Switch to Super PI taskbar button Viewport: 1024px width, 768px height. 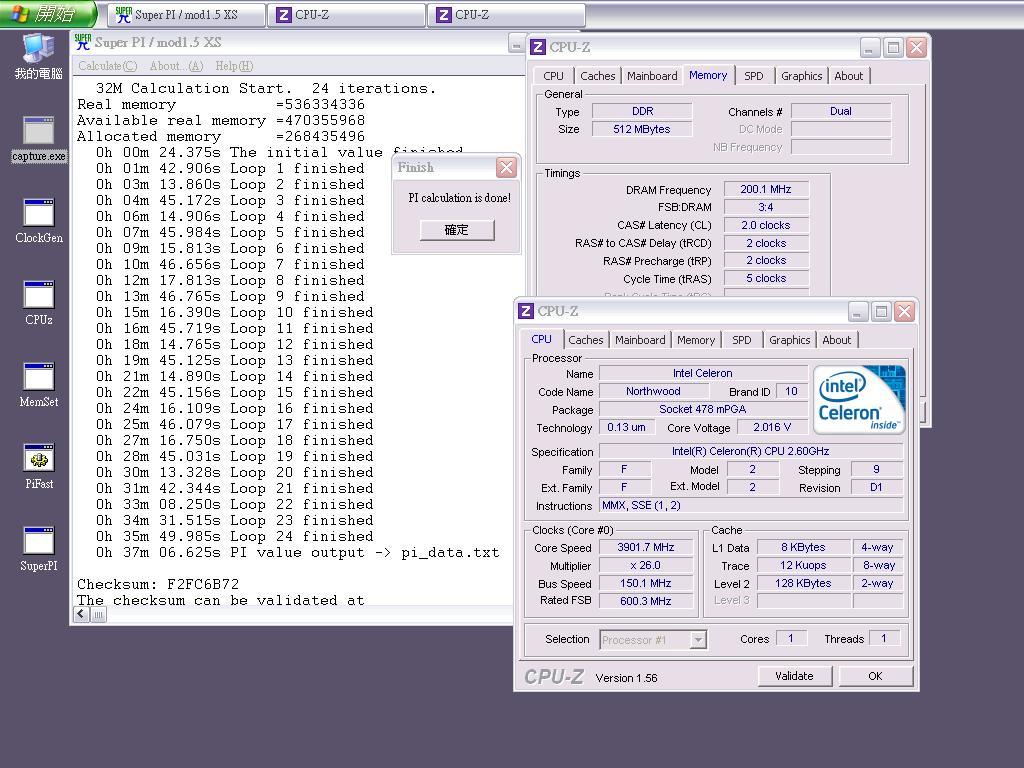click(188, 15)
